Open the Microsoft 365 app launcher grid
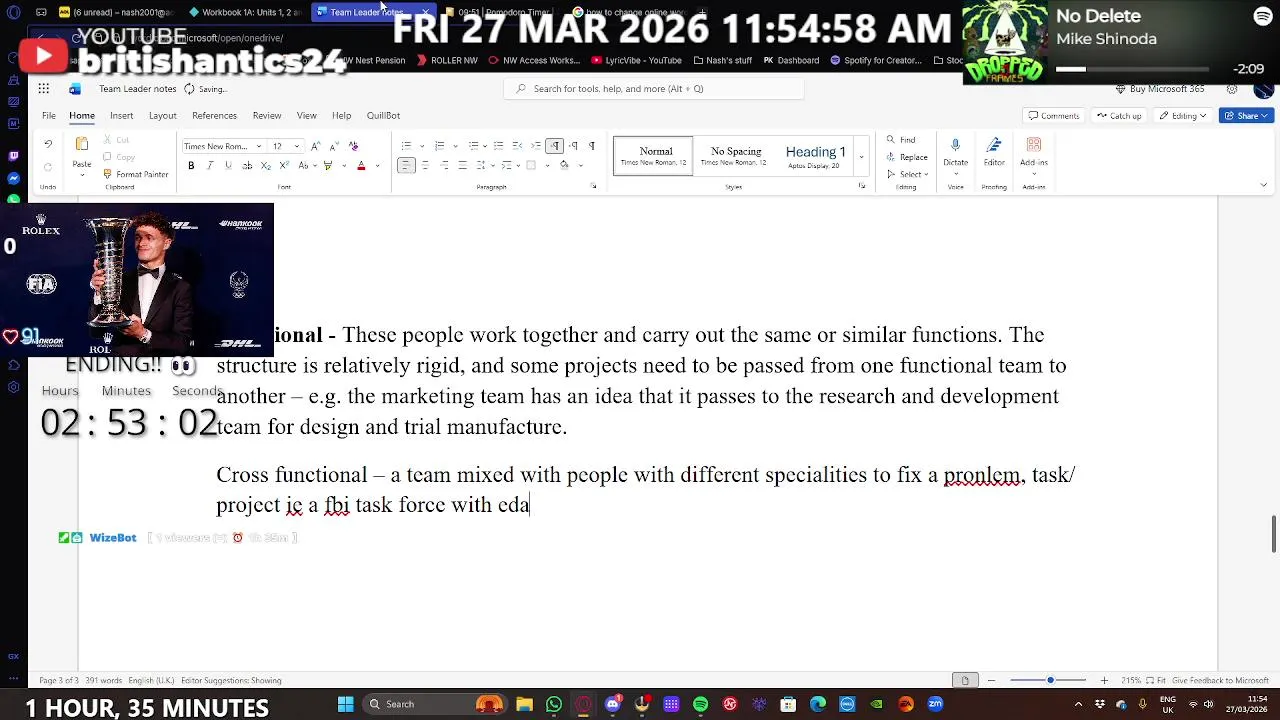Image resolution: width=1280 pixels, height=720 pixels. [44, 89]
